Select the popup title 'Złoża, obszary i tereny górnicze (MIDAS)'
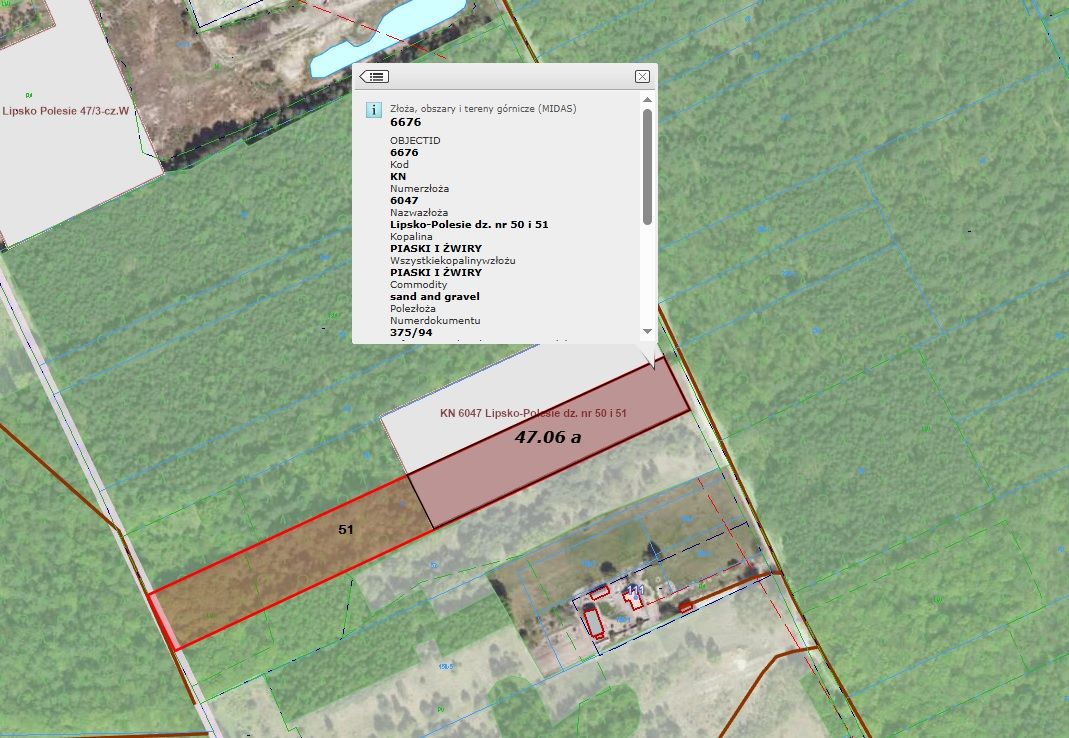The image size is (1069, 738). 483,108
